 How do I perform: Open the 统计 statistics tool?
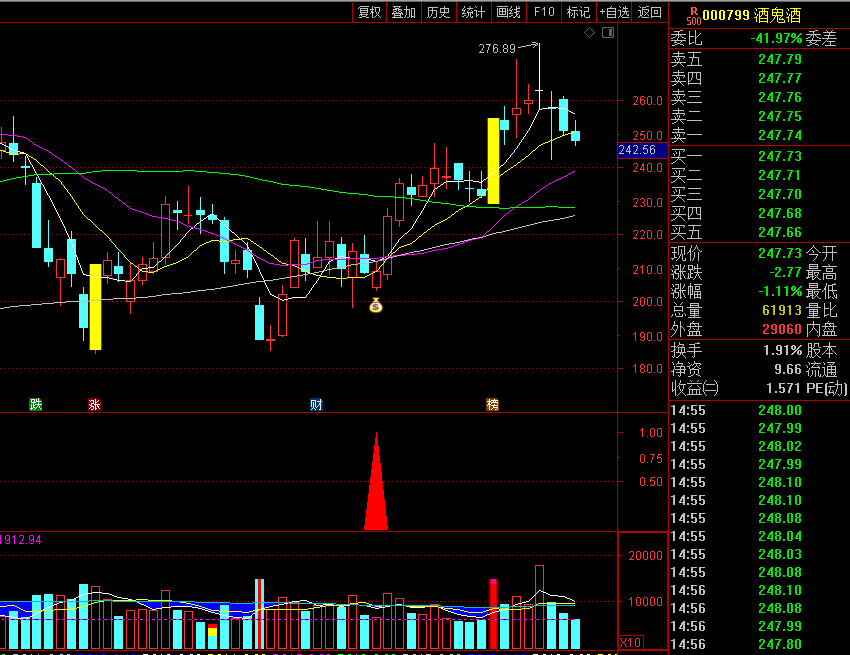click(473, 12)
